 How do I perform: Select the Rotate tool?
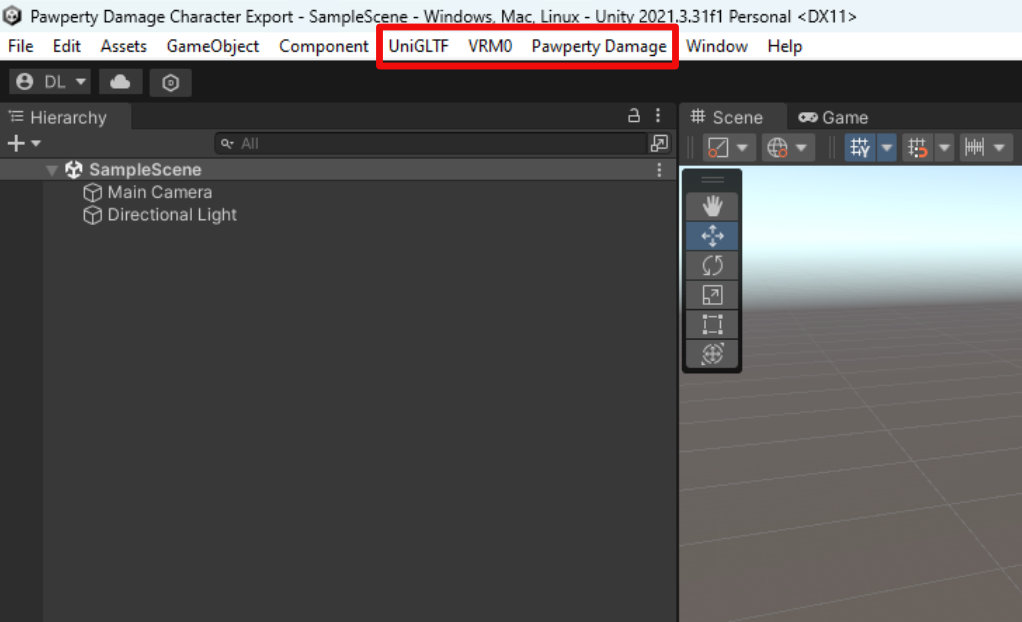coord(712,265)
